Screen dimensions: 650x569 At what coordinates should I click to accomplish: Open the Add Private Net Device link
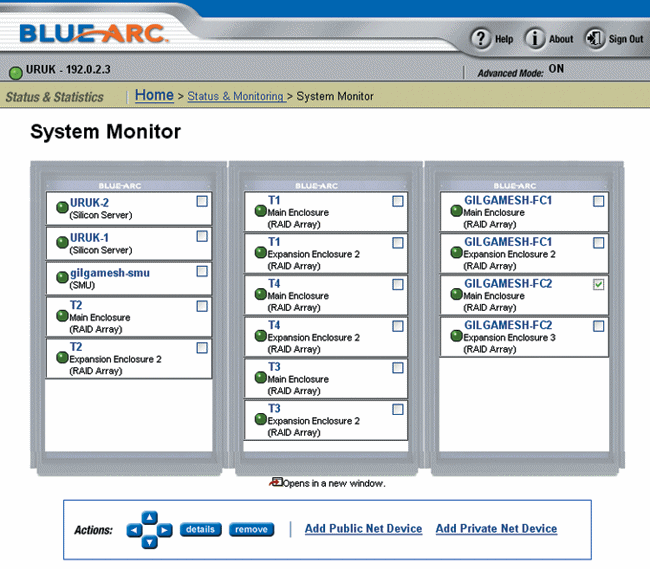[496, 529]
